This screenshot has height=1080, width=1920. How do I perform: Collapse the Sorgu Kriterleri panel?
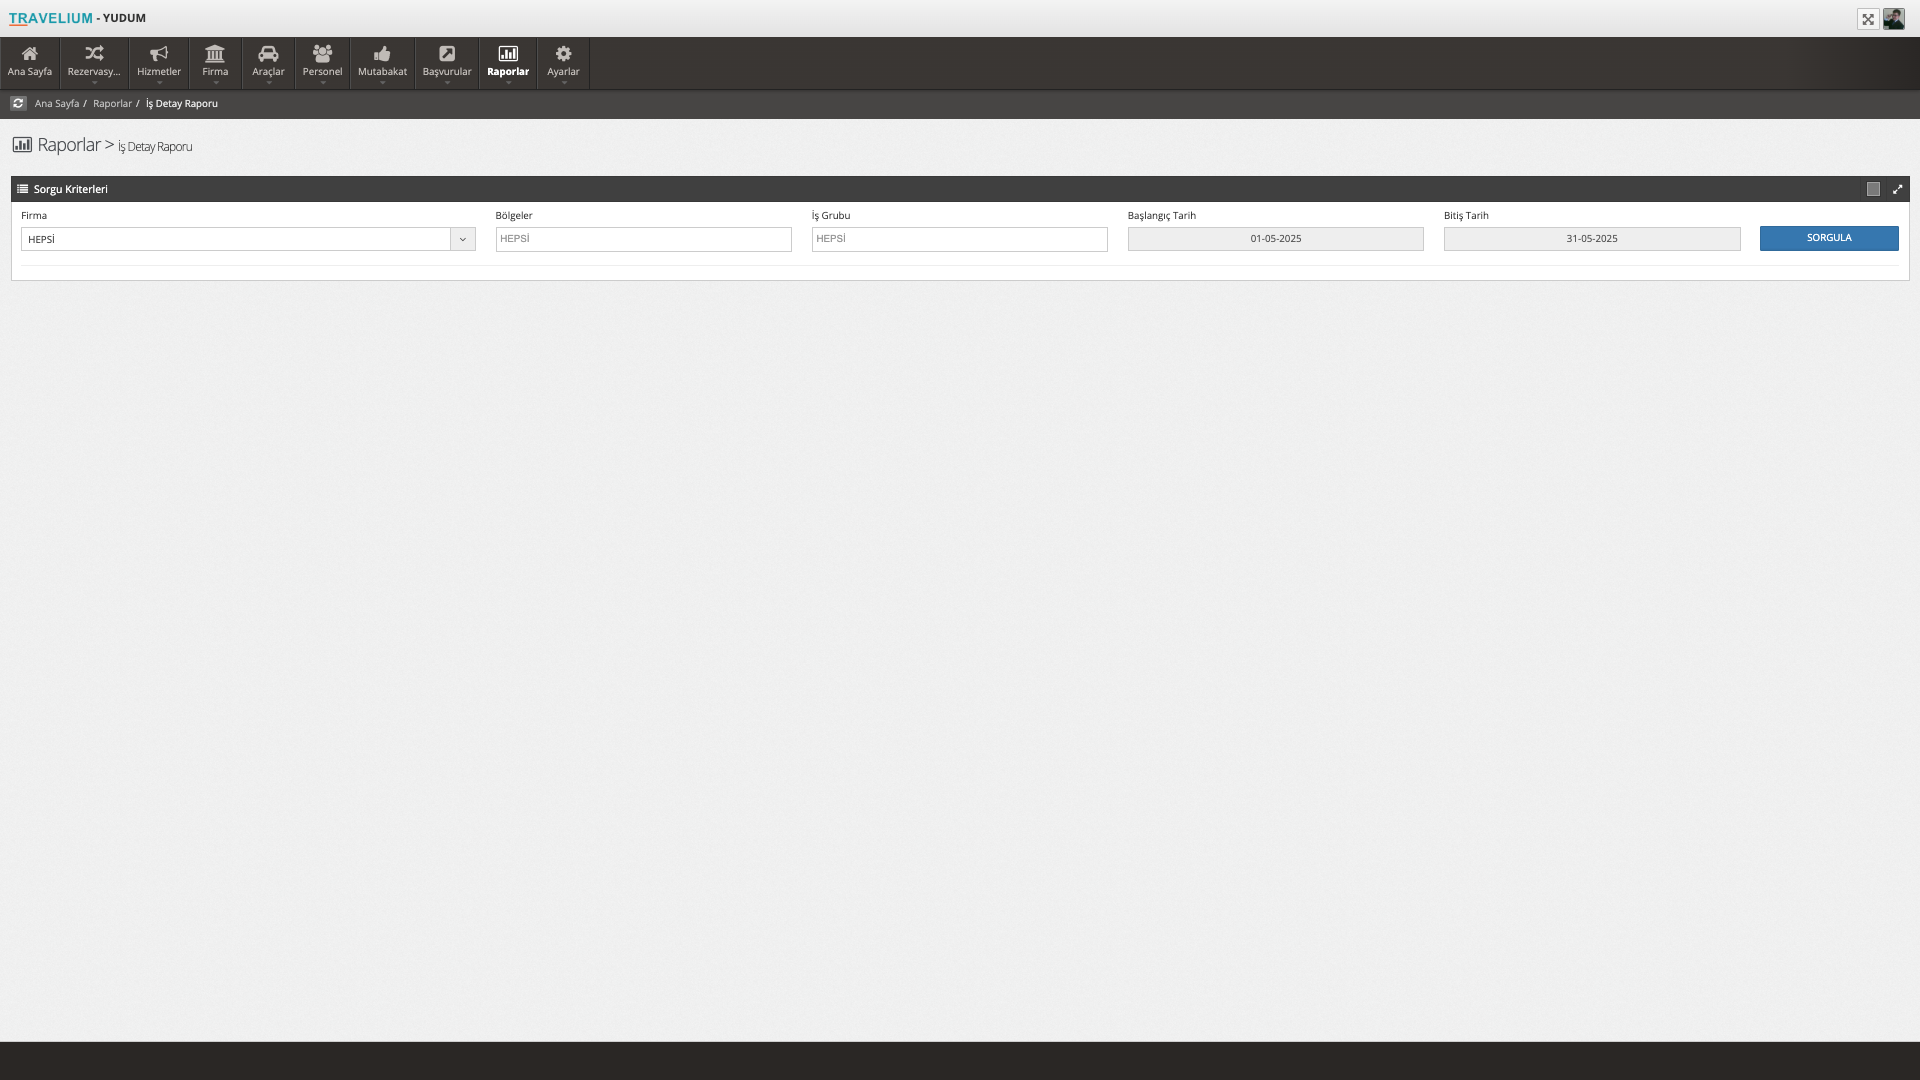click(x=1873, y=189)
